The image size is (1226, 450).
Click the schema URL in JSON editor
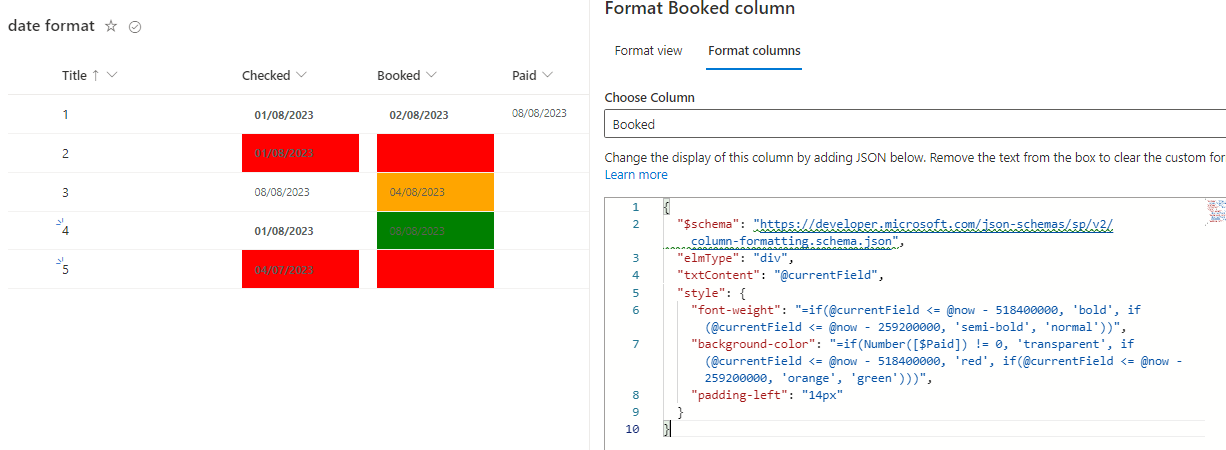[x=934, y=225]
